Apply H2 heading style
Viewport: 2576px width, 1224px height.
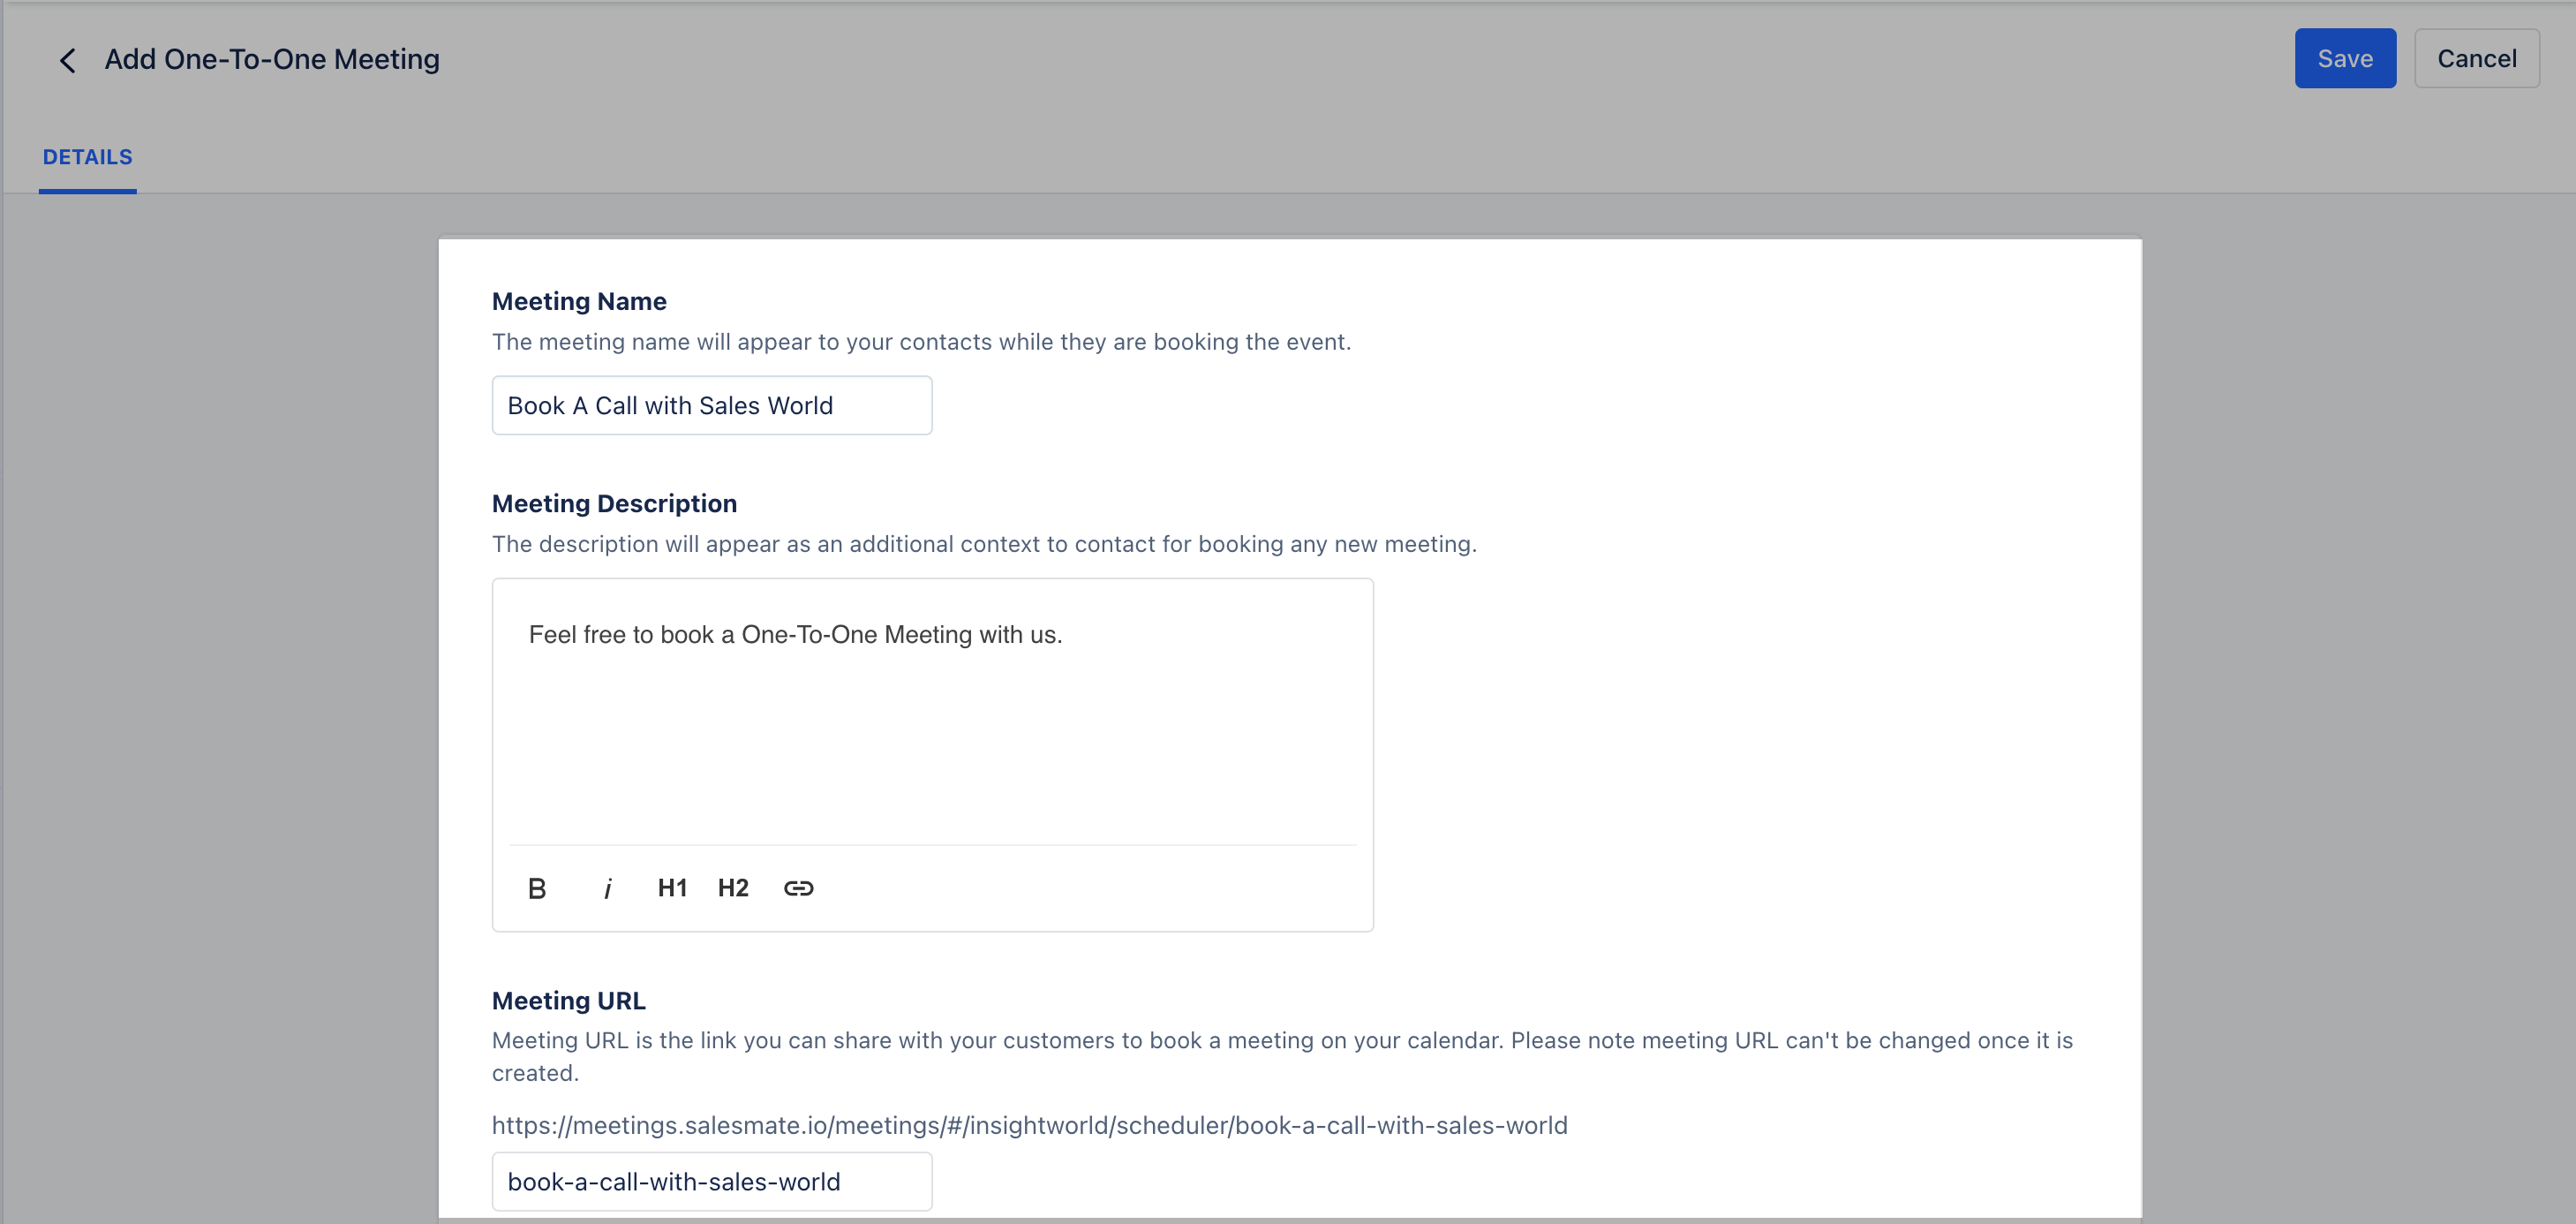click(733, 888)
